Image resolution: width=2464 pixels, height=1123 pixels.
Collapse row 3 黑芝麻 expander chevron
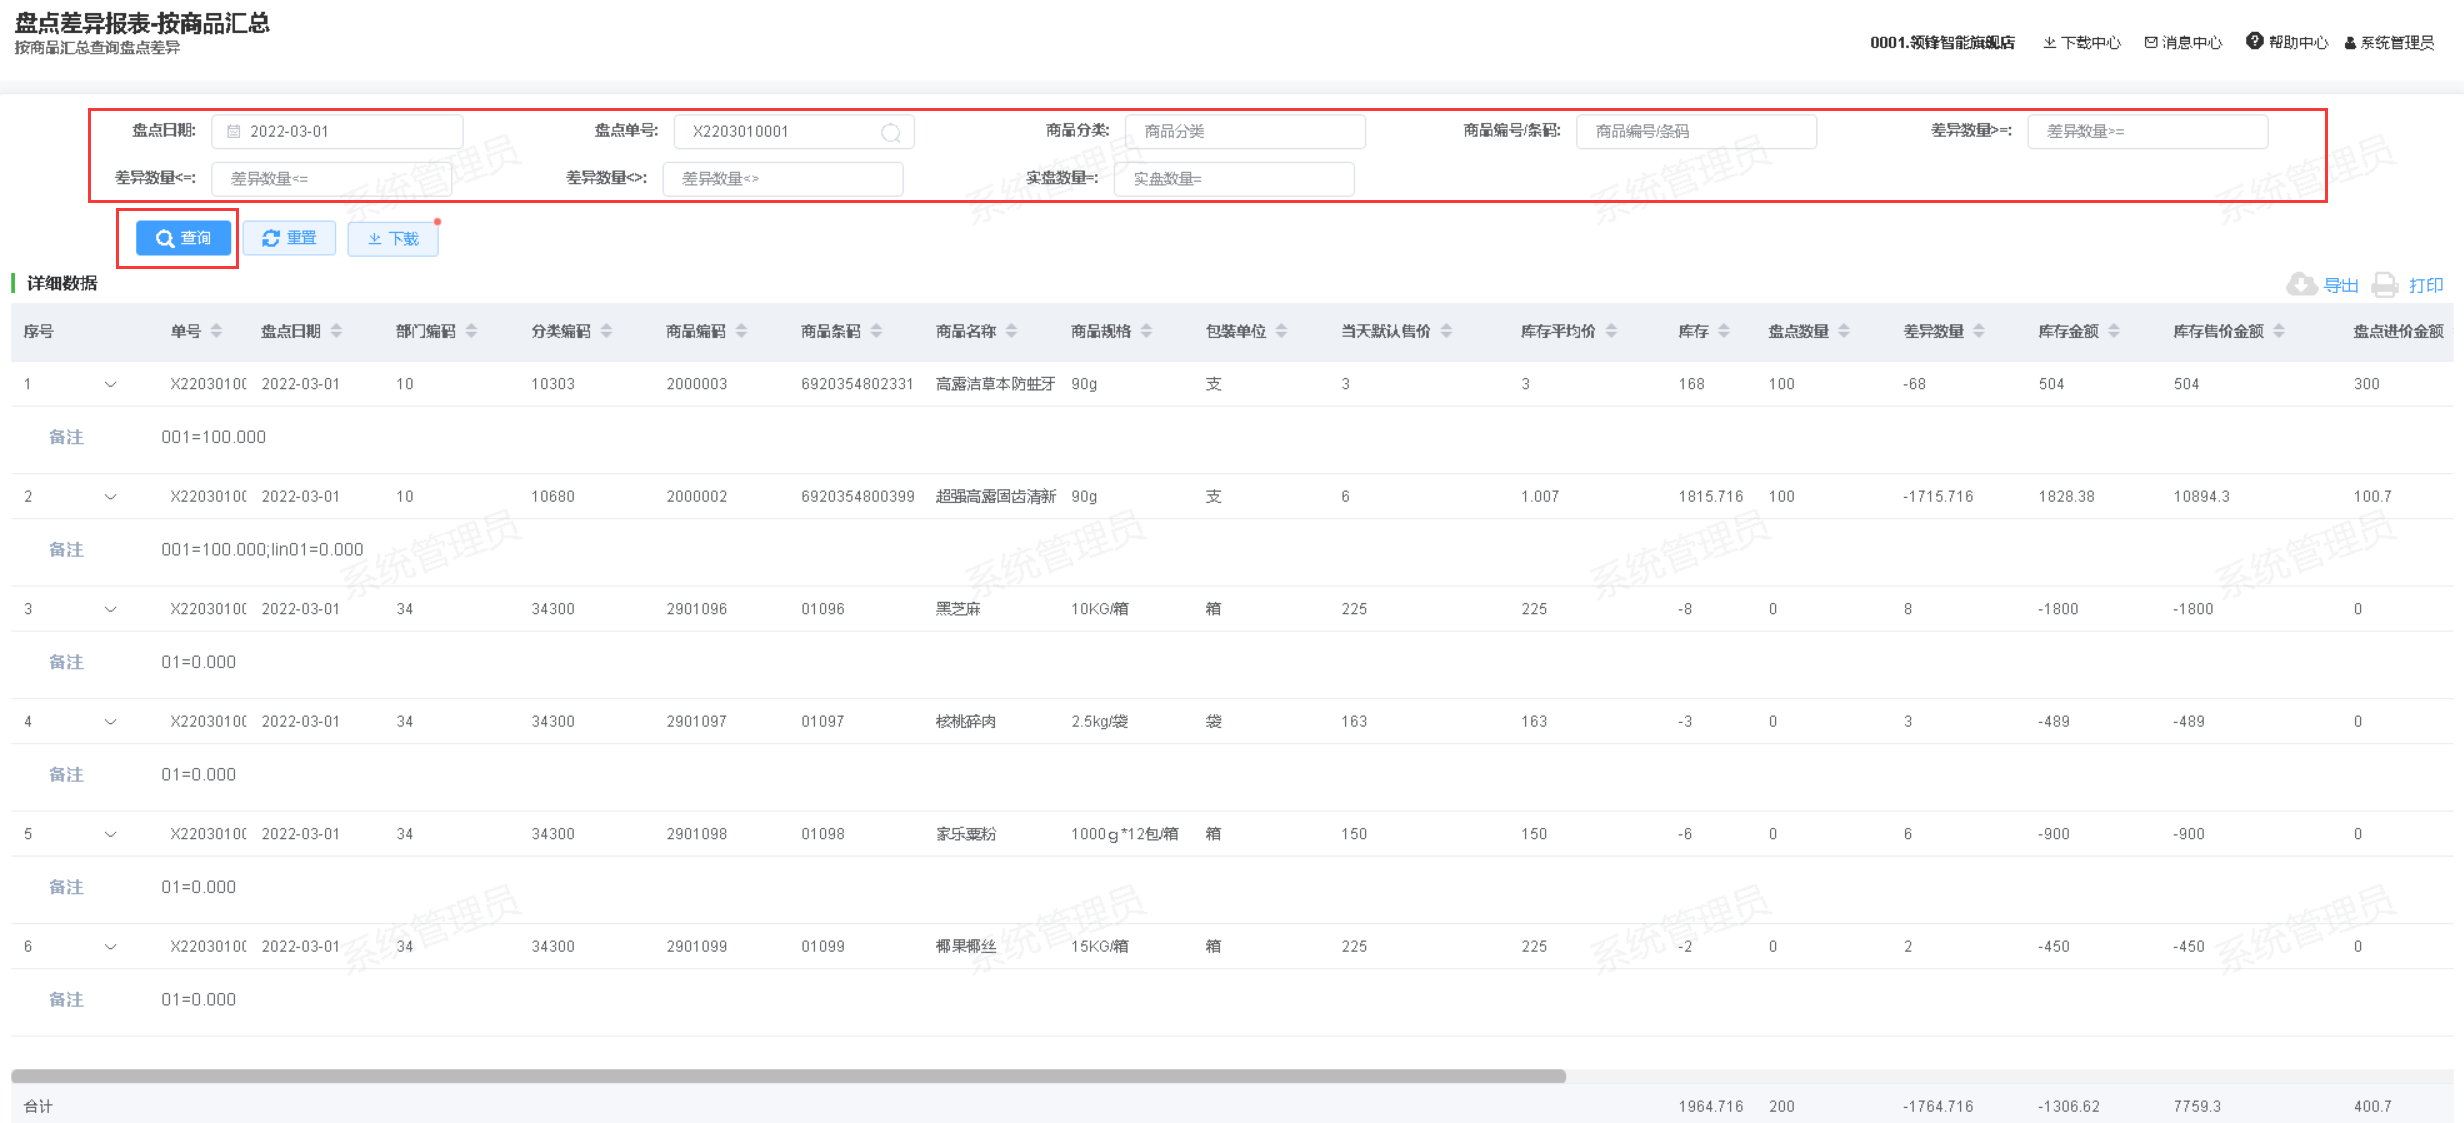[x=110, y=609]
